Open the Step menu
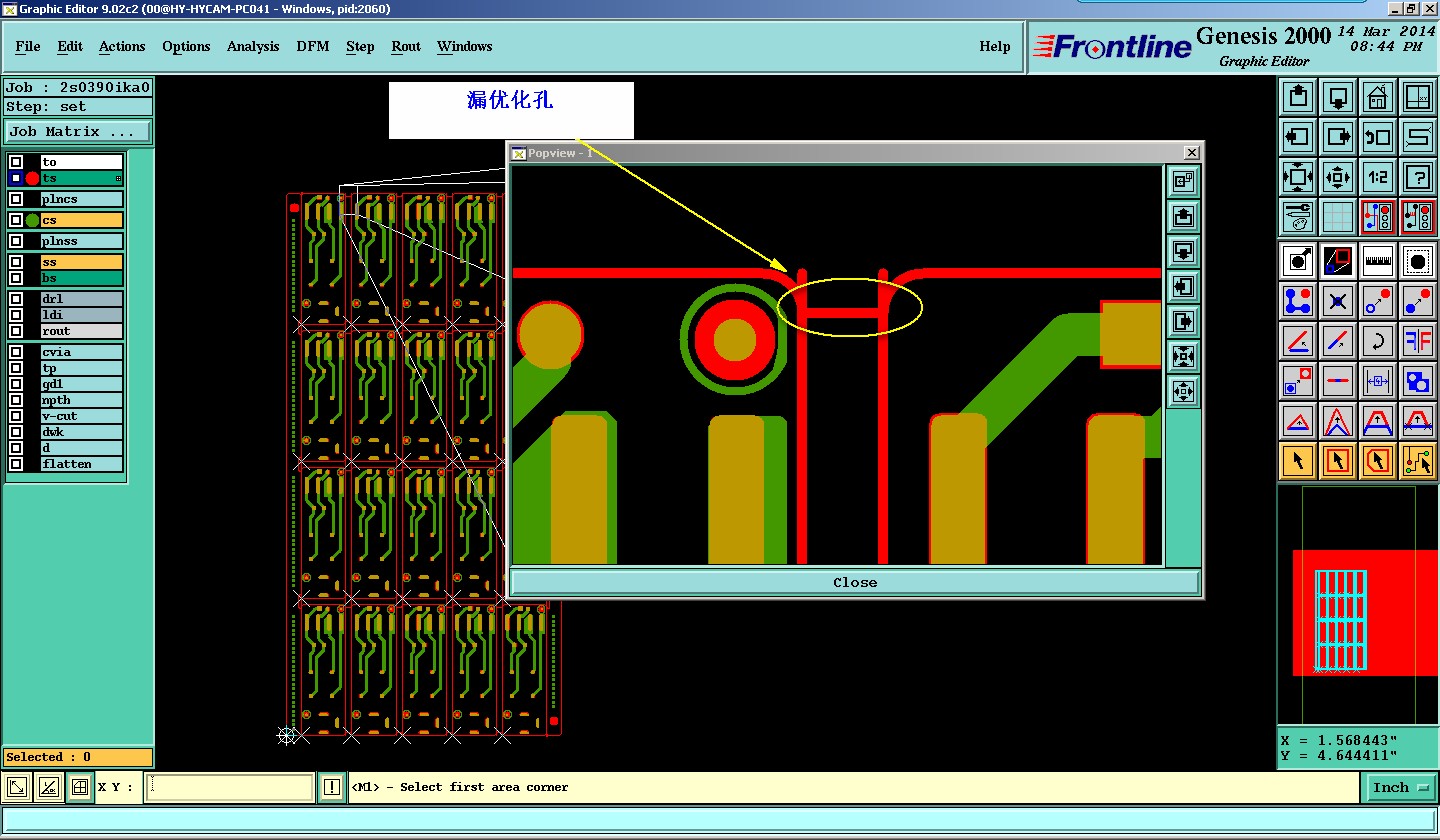This screenshot has width=1440, height=840. [x=360, y=46]
